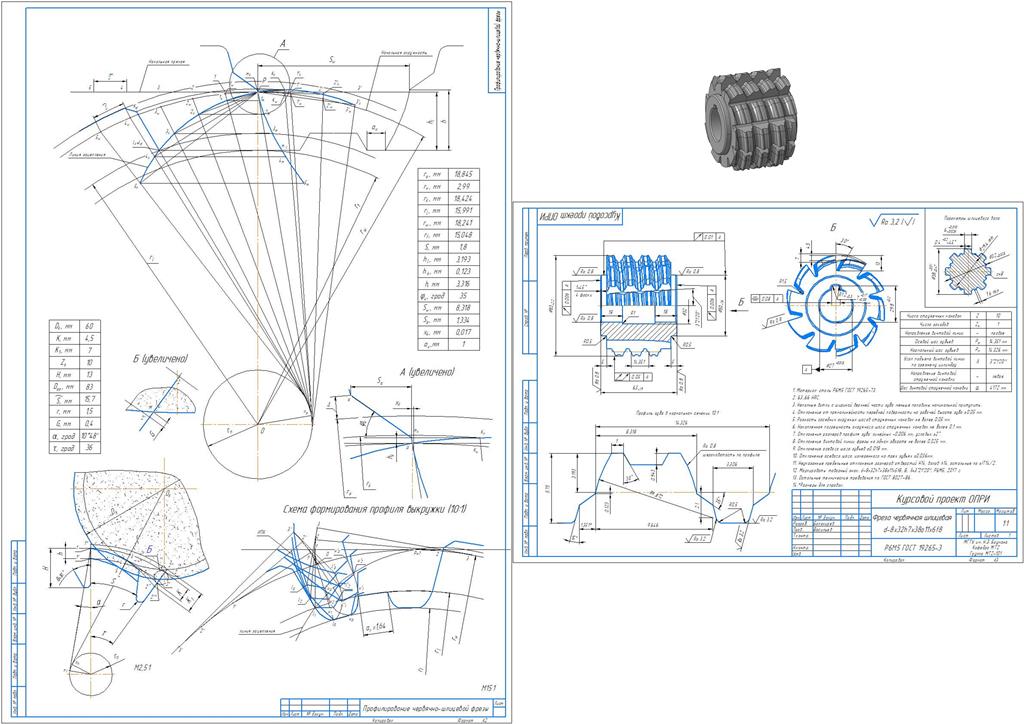The width and height of the screenshot is (1024, 724).
Task: Click the "М2,5:1" scale label
Action: coord(142,669)
